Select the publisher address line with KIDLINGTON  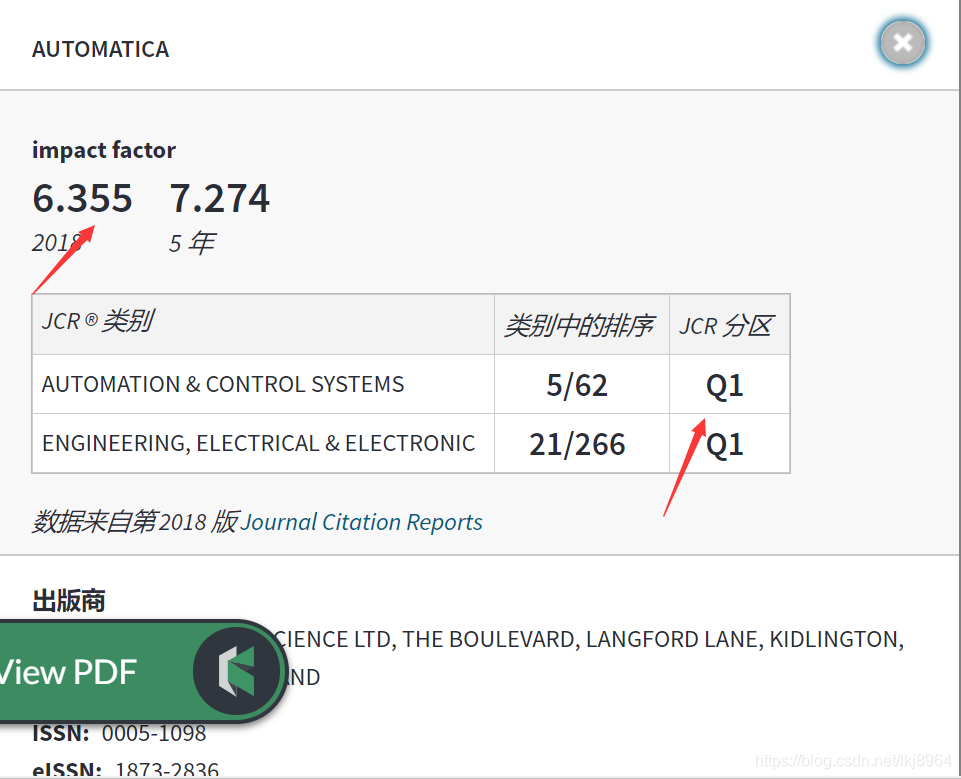click(x=588, y=639)
